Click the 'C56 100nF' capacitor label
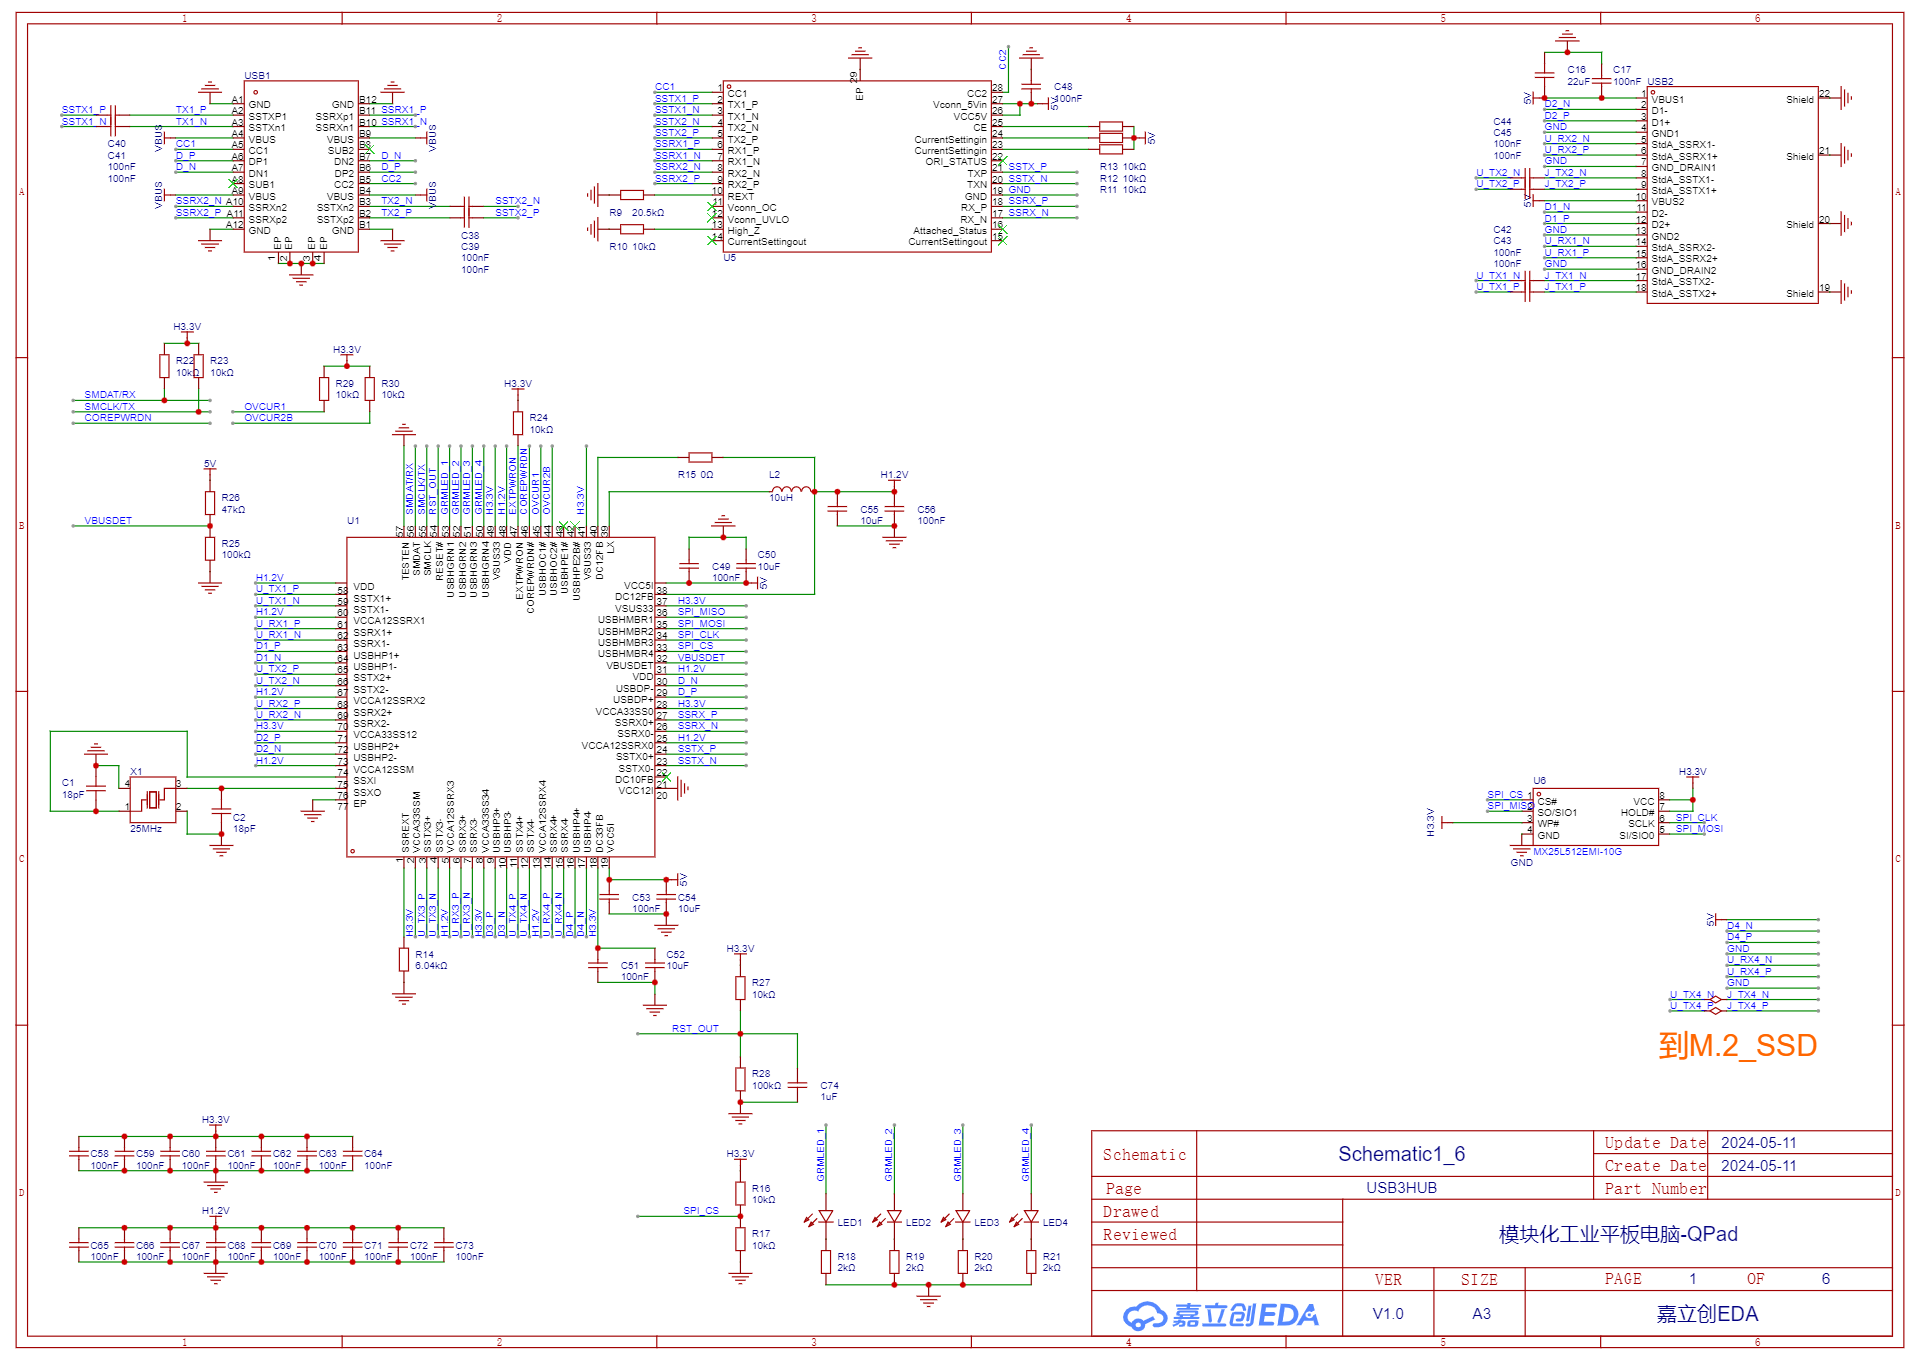Image resolution: width=1920 pixels, height=1360 pixels. click(x=931, y=515)
